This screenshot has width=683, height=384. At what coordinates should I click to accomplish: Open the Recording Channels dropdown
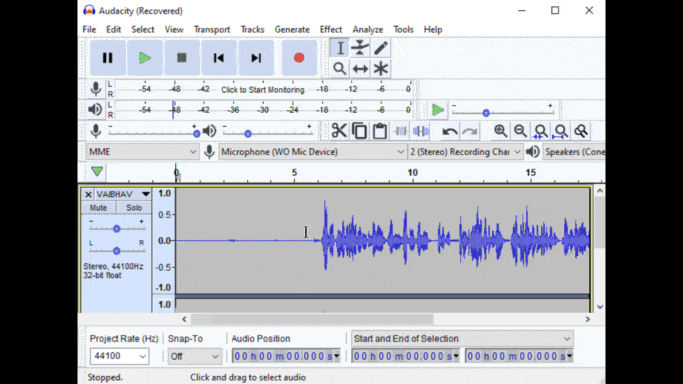click(x=465, y=152)
